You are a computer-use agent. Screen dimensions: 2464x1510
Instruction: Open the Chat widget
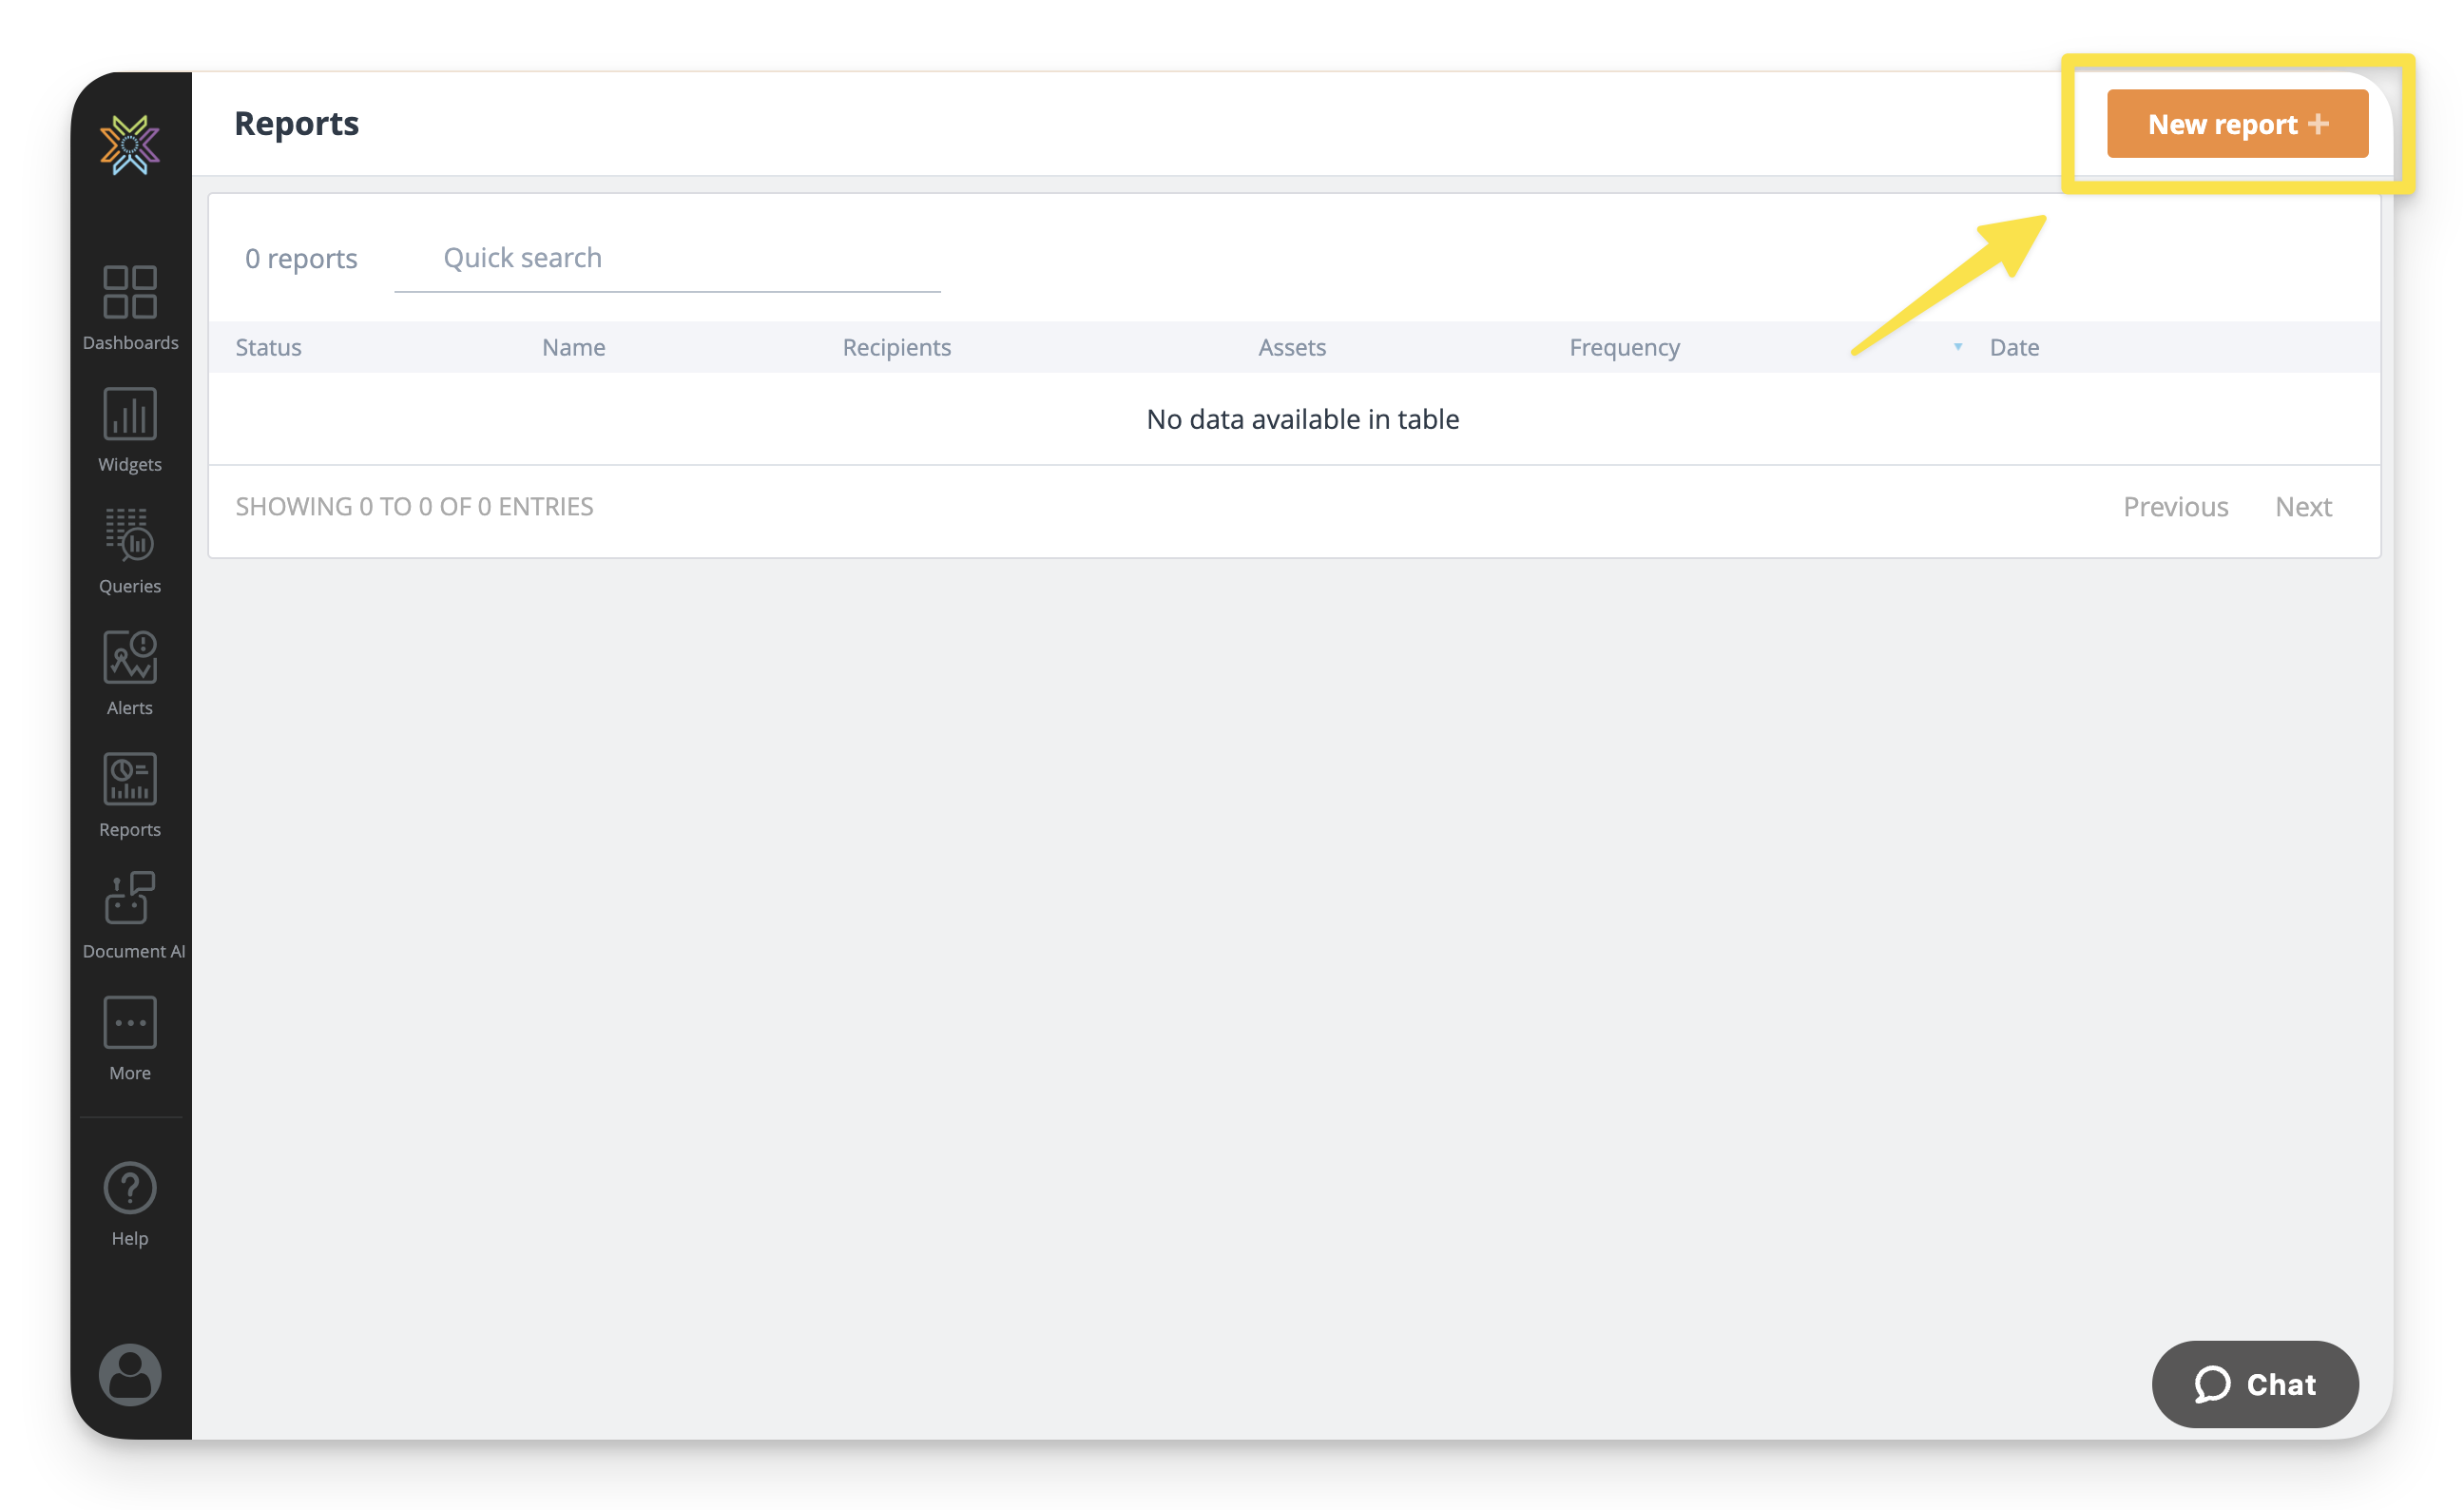point(2254,1383)
